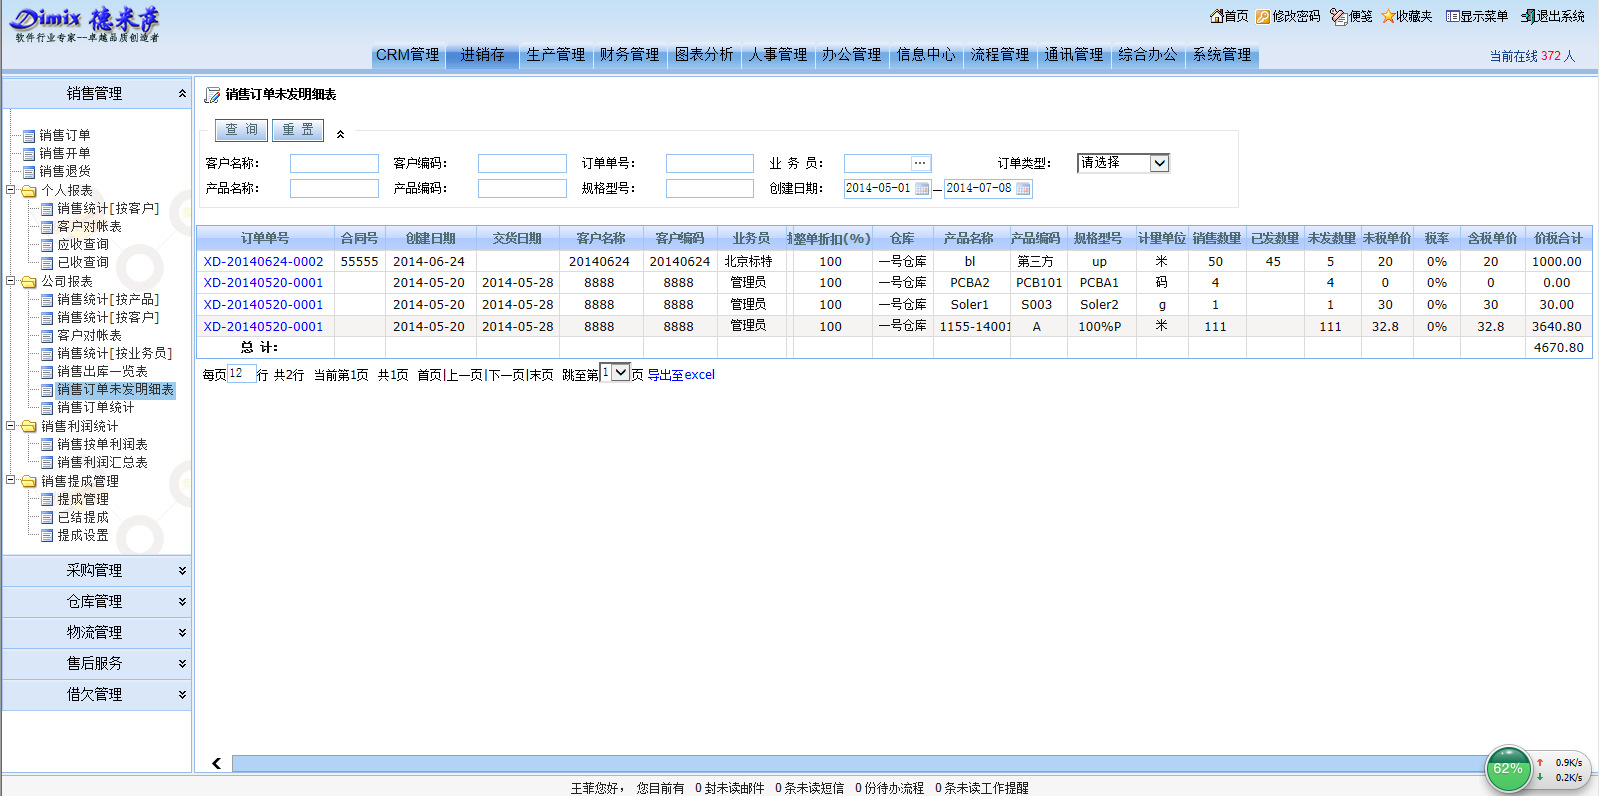Open the 图表分析 top menu
The height and width of the screenshot is (796, 1600).
point(704,55)
